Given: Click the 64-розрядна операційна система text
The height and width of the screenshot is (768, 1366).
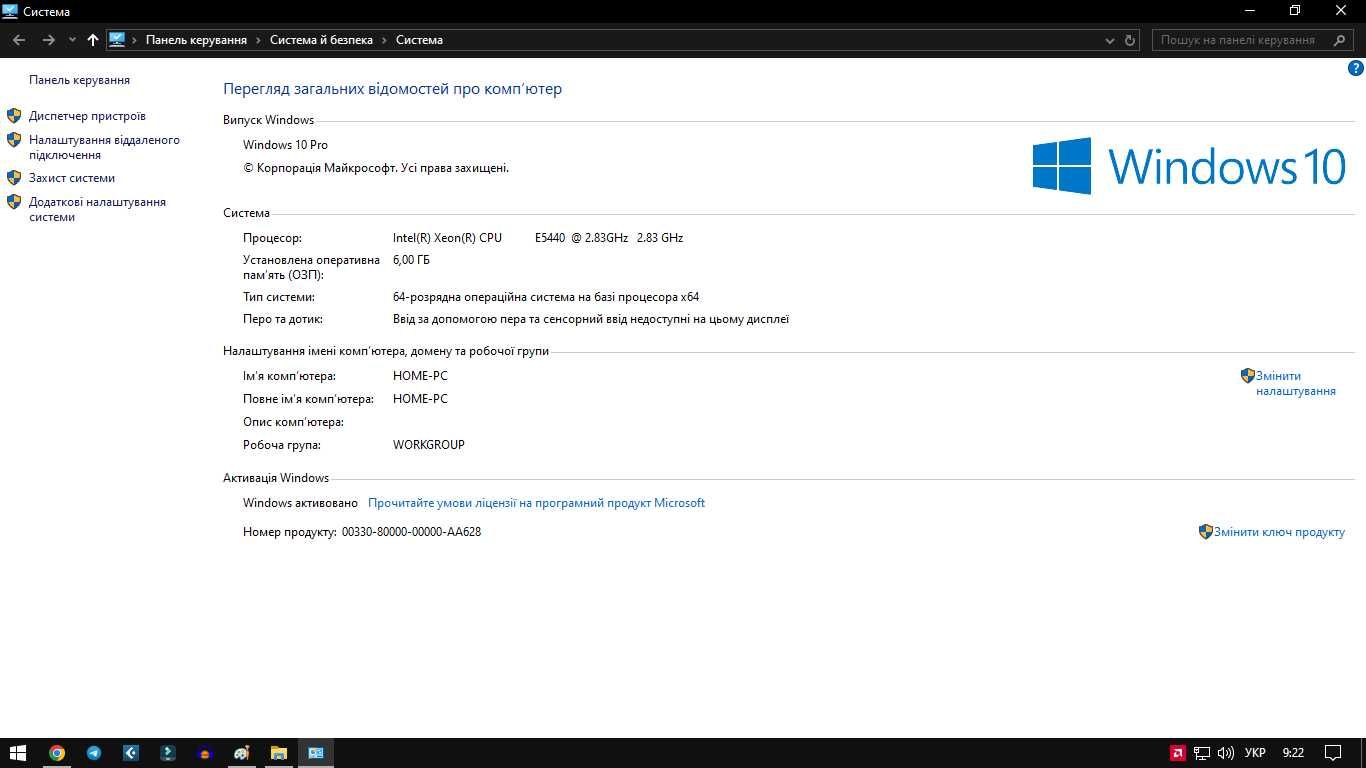Looking at the screenshot, I should [546, 297].
